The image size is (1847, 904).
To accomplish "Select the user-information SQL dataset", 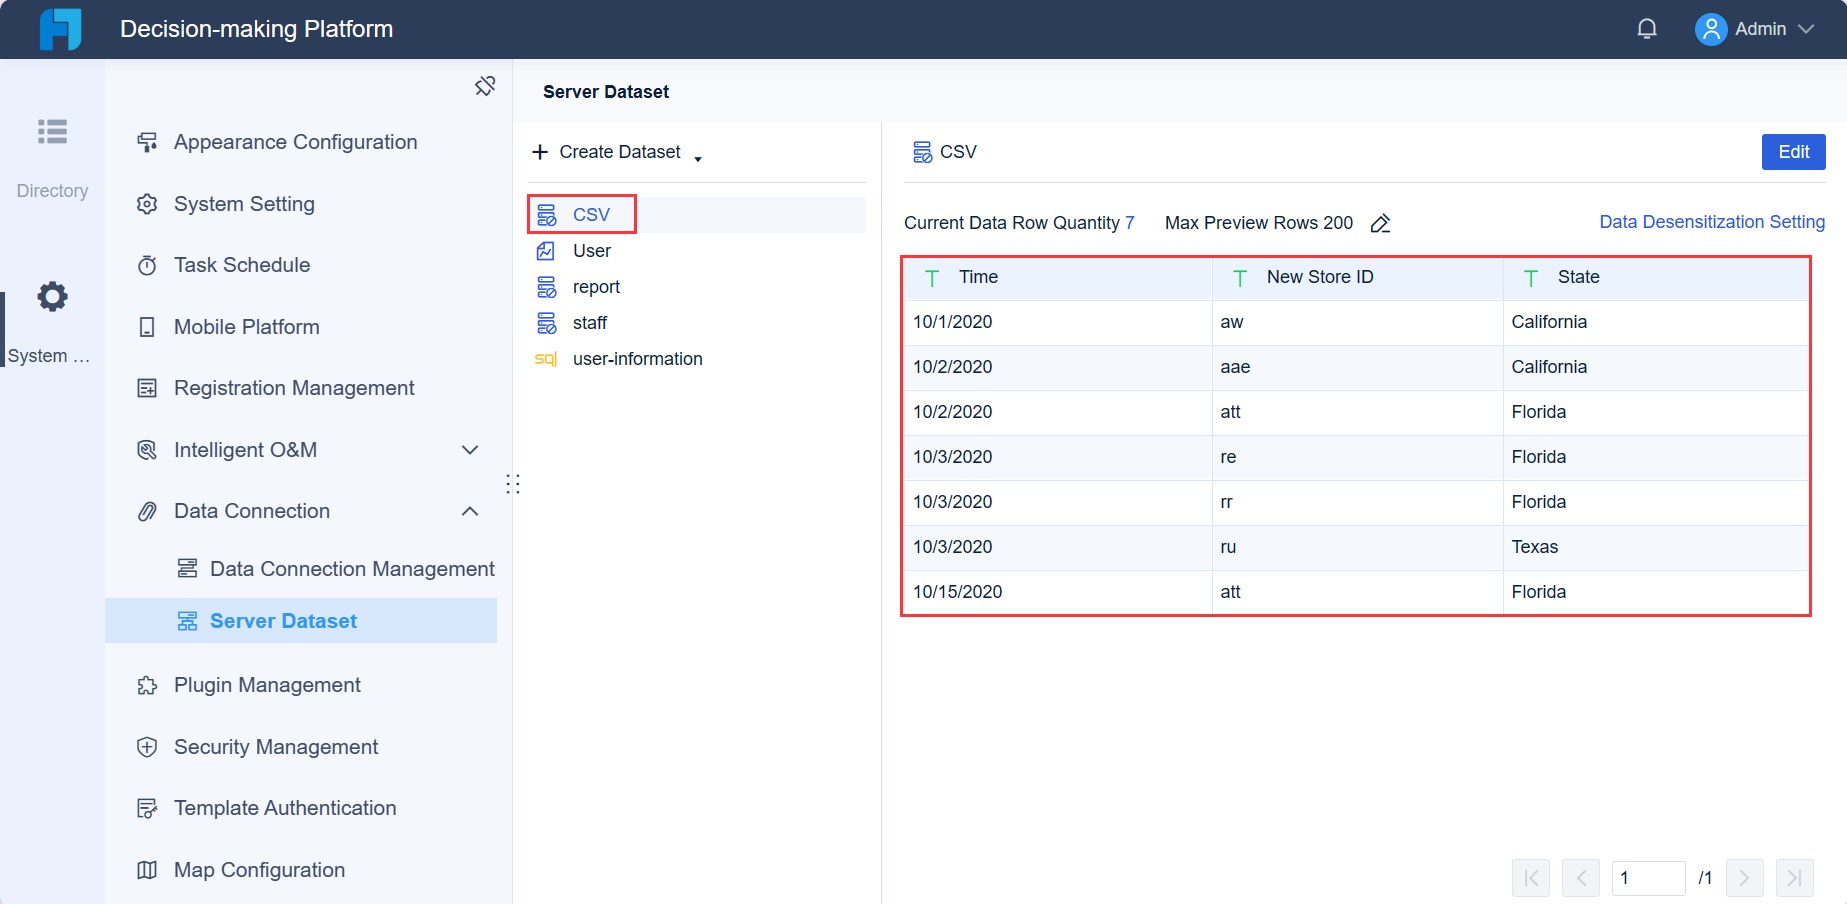I will [x=637, y=359].
